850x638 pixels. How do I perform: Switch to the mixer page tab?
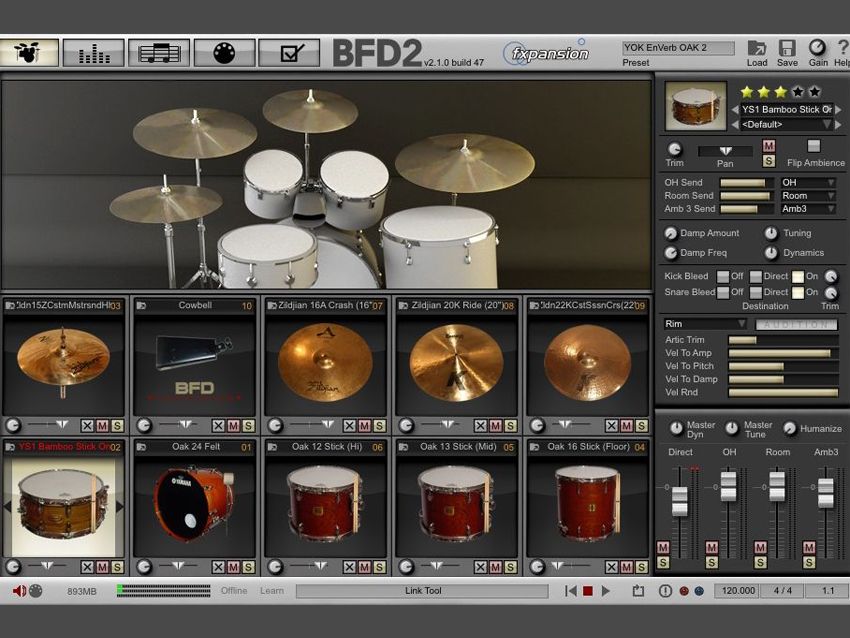coord(94,53)
